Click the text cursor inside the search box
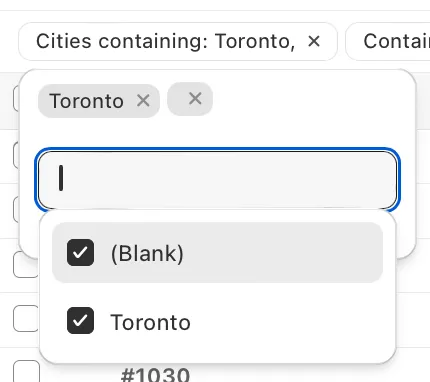 [61, 178]
